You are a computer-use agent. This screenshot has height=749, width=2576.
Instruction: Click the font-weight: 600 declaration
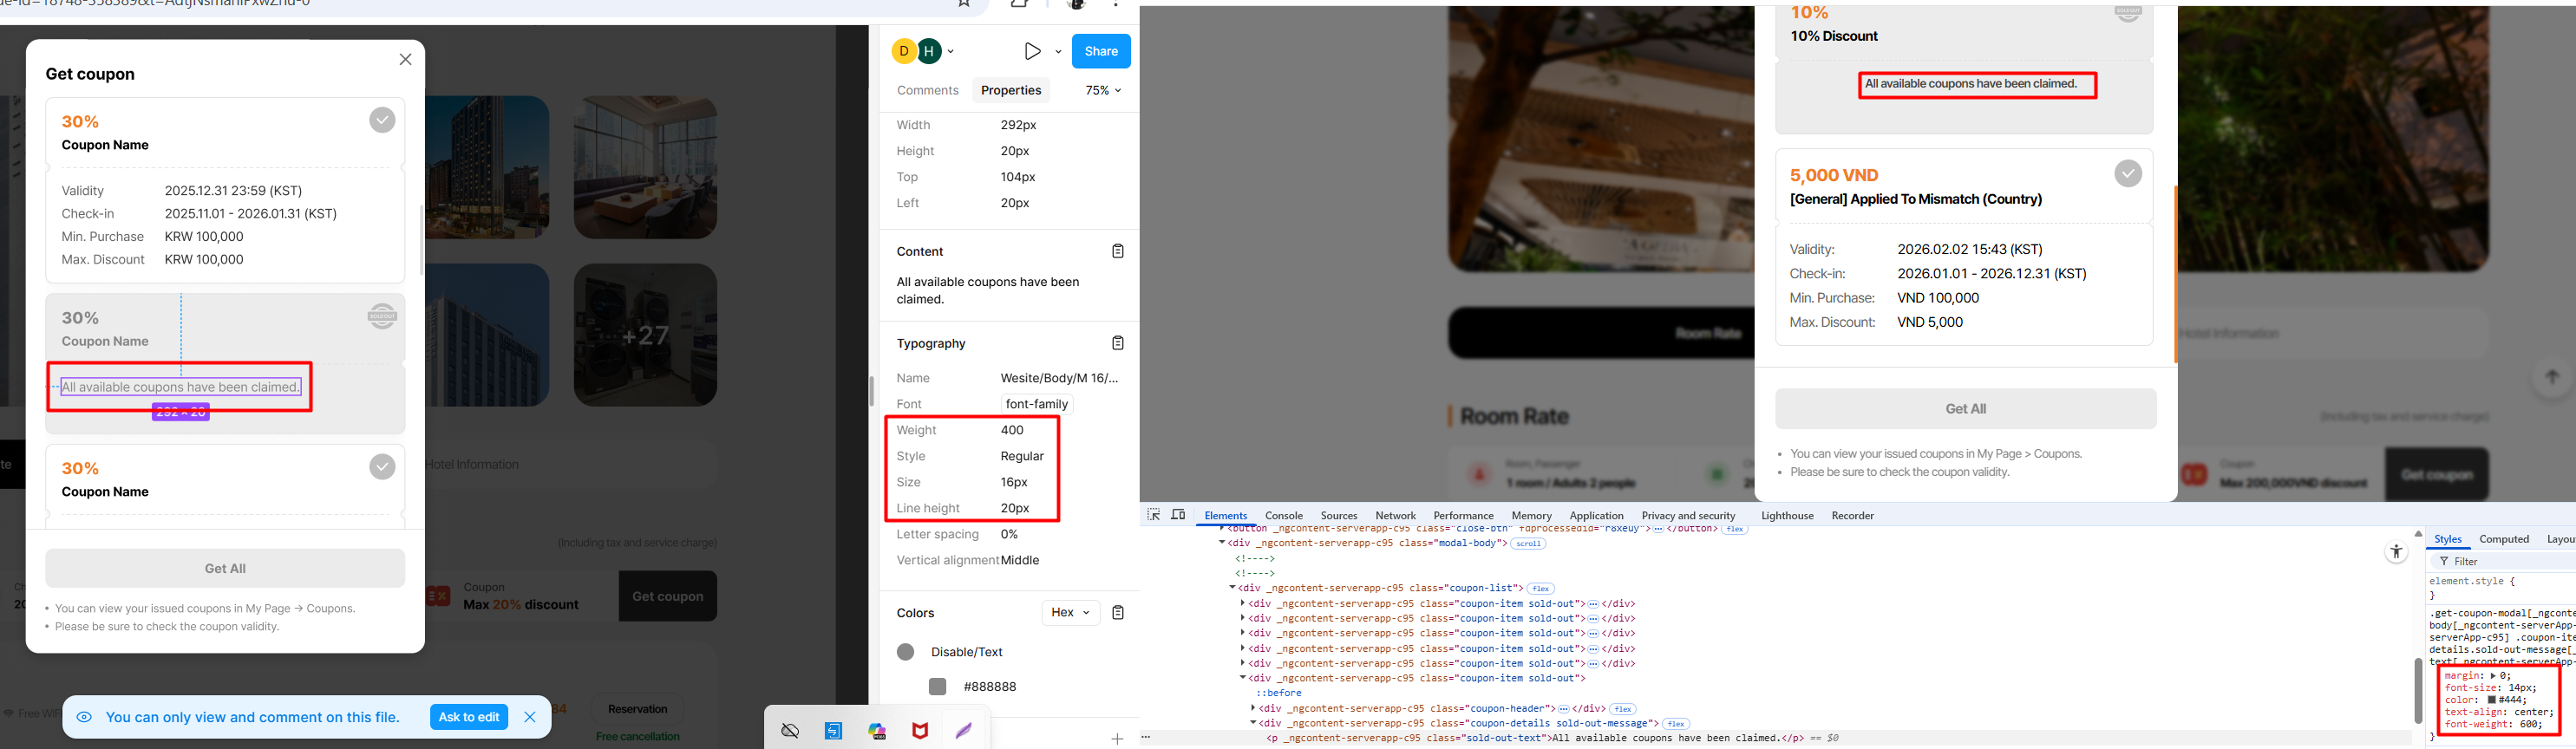[x=2494, y=724]
